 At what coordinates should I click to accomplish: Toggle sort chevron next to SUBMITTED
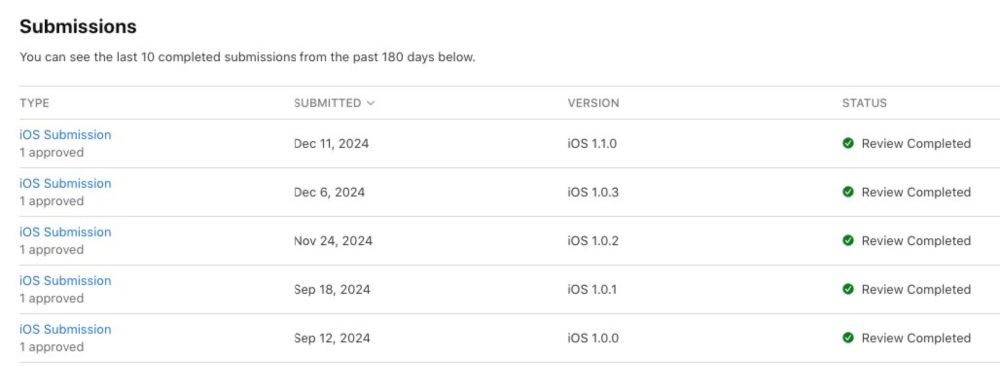coord(371,103)
